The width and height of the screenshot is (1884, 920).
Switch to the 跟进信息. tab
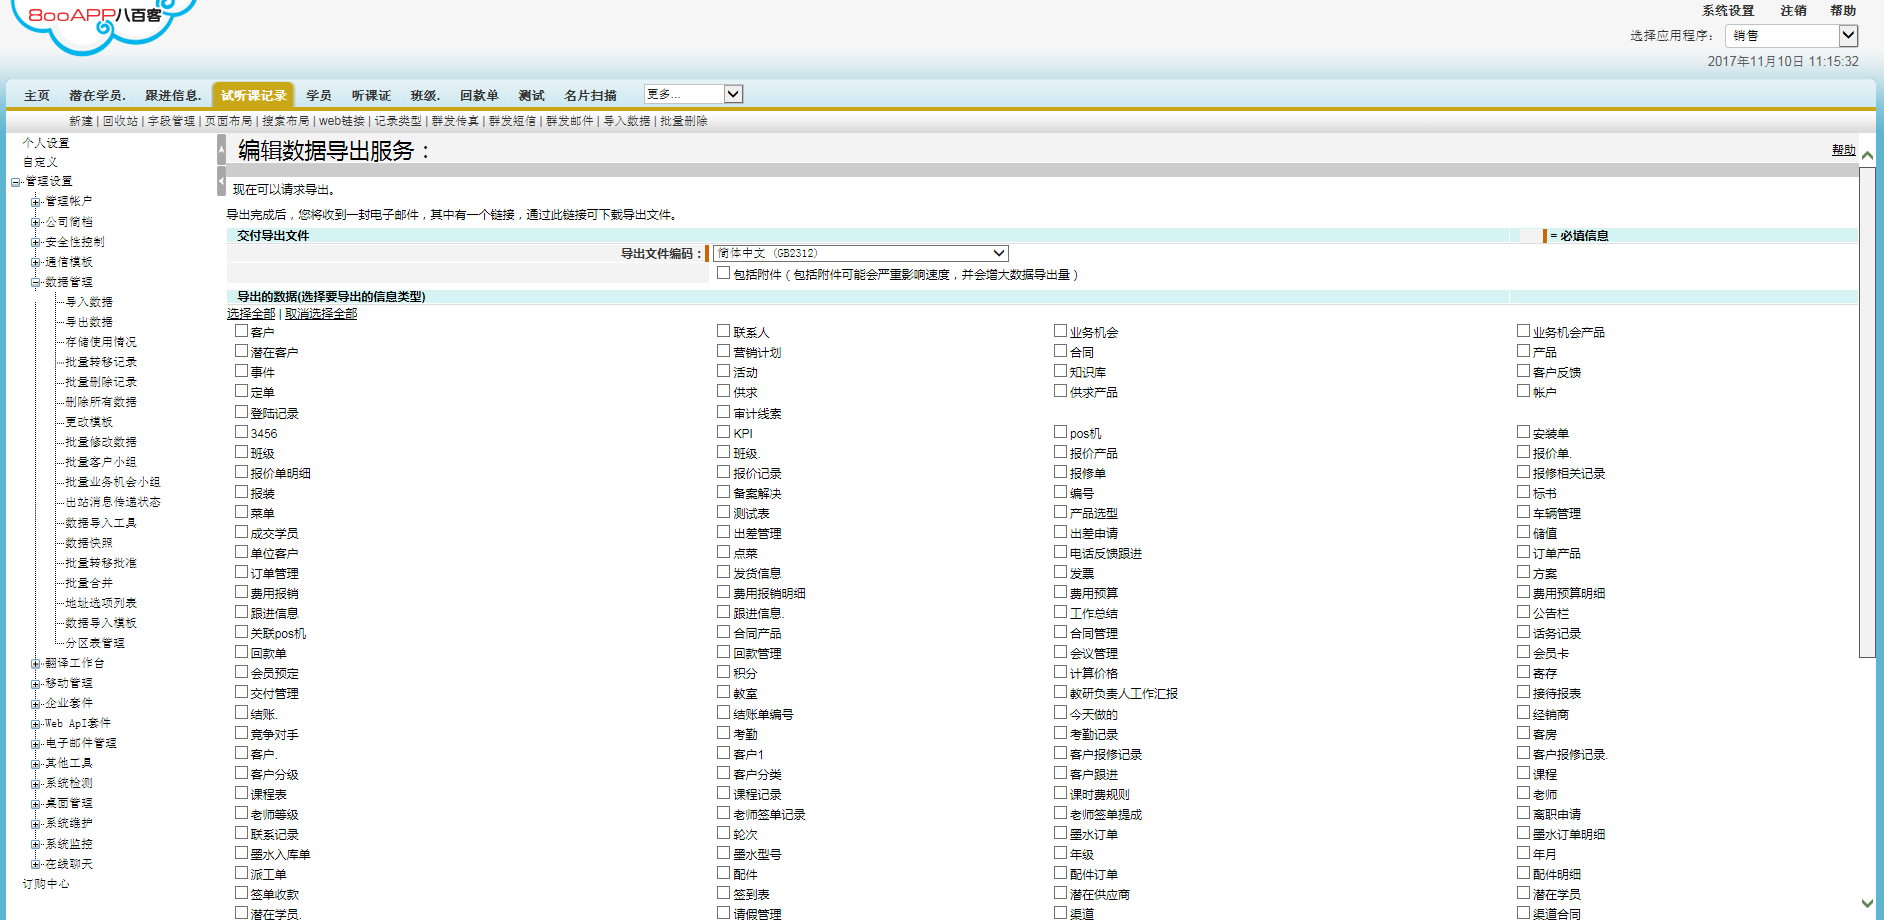(173, 96)
